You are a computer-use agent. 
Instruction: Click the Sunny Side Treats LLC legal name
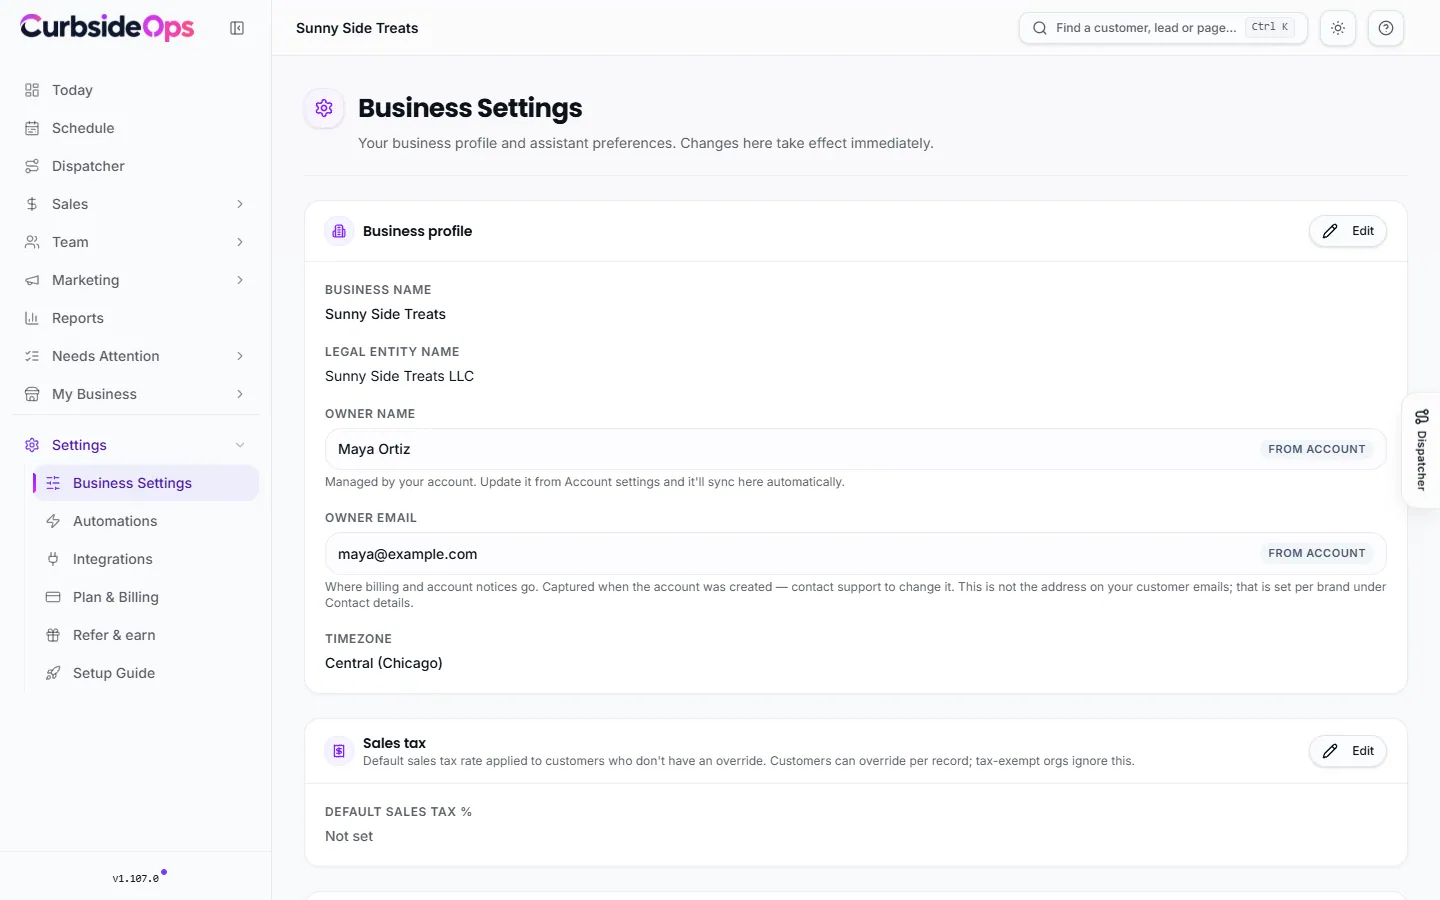[399, 376]
